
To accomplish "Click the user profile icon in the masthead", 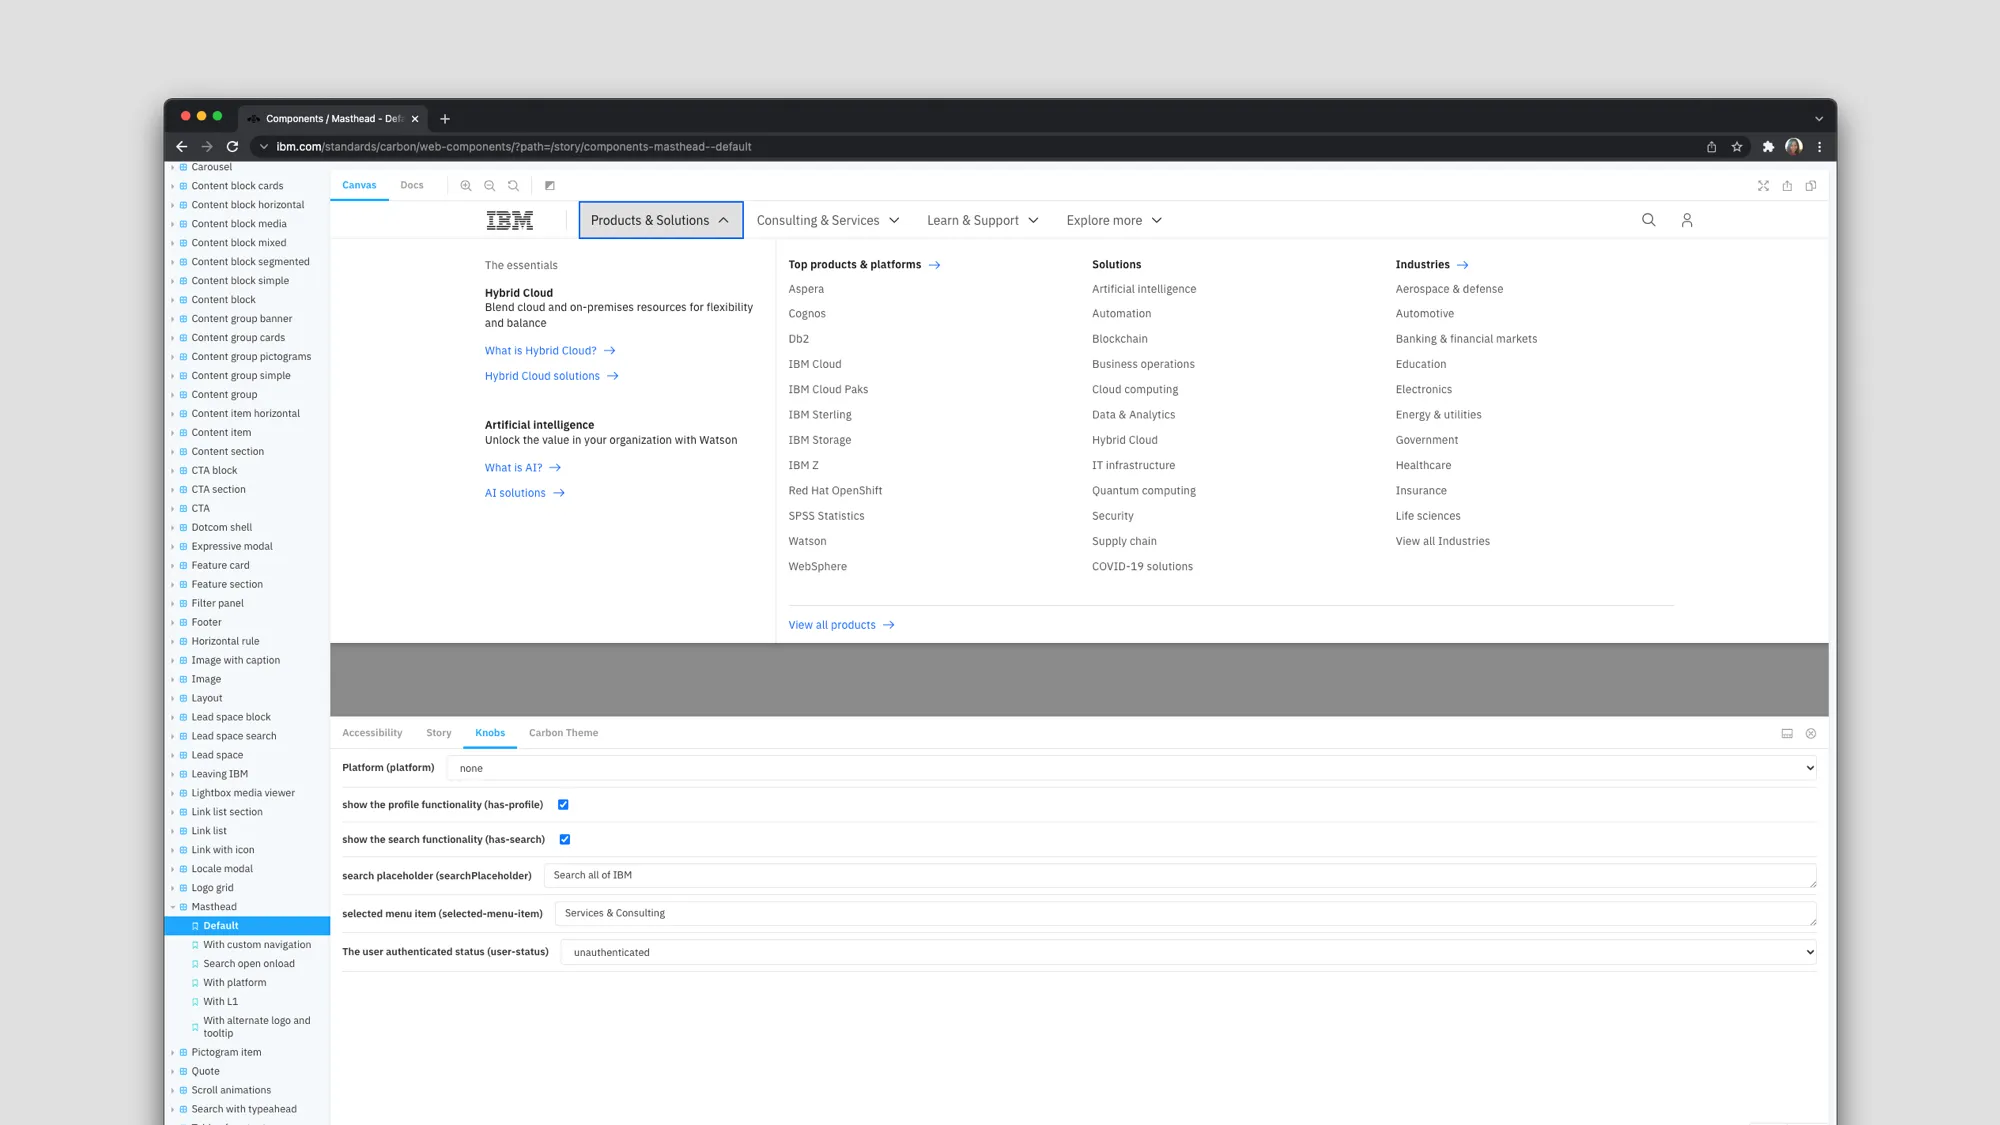I will point(1687,220).
